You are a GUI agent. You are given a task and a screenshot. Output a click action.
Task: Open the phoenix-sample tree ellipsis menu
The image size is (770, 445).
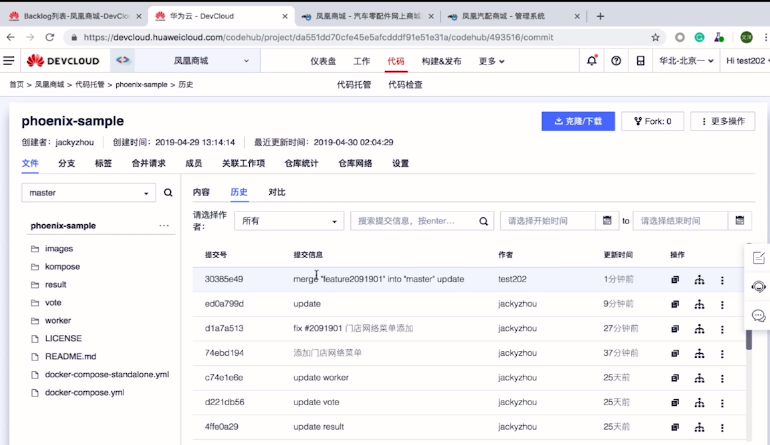point(164,225)
